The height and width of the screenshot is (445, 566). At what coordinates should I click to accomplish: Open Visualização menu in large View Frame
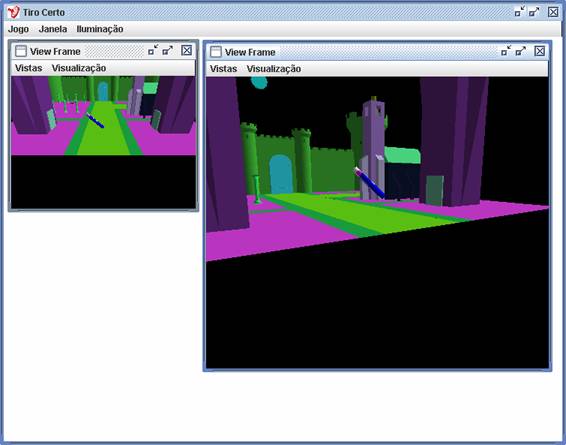[x=274, y=69]
